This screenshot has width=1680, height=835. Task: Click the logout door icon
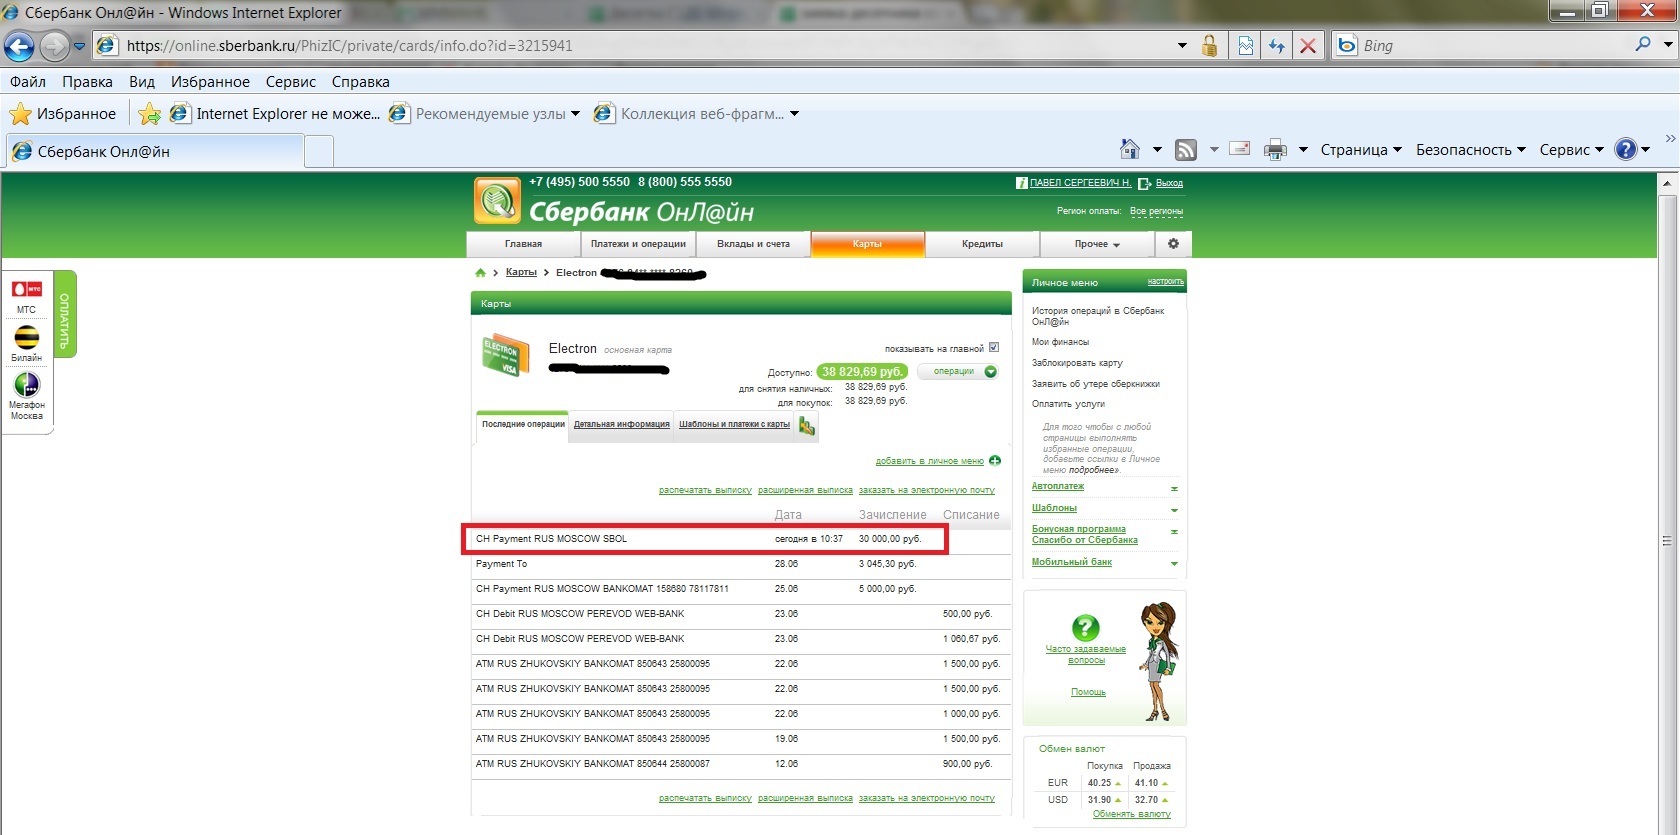click(1145, 183)
